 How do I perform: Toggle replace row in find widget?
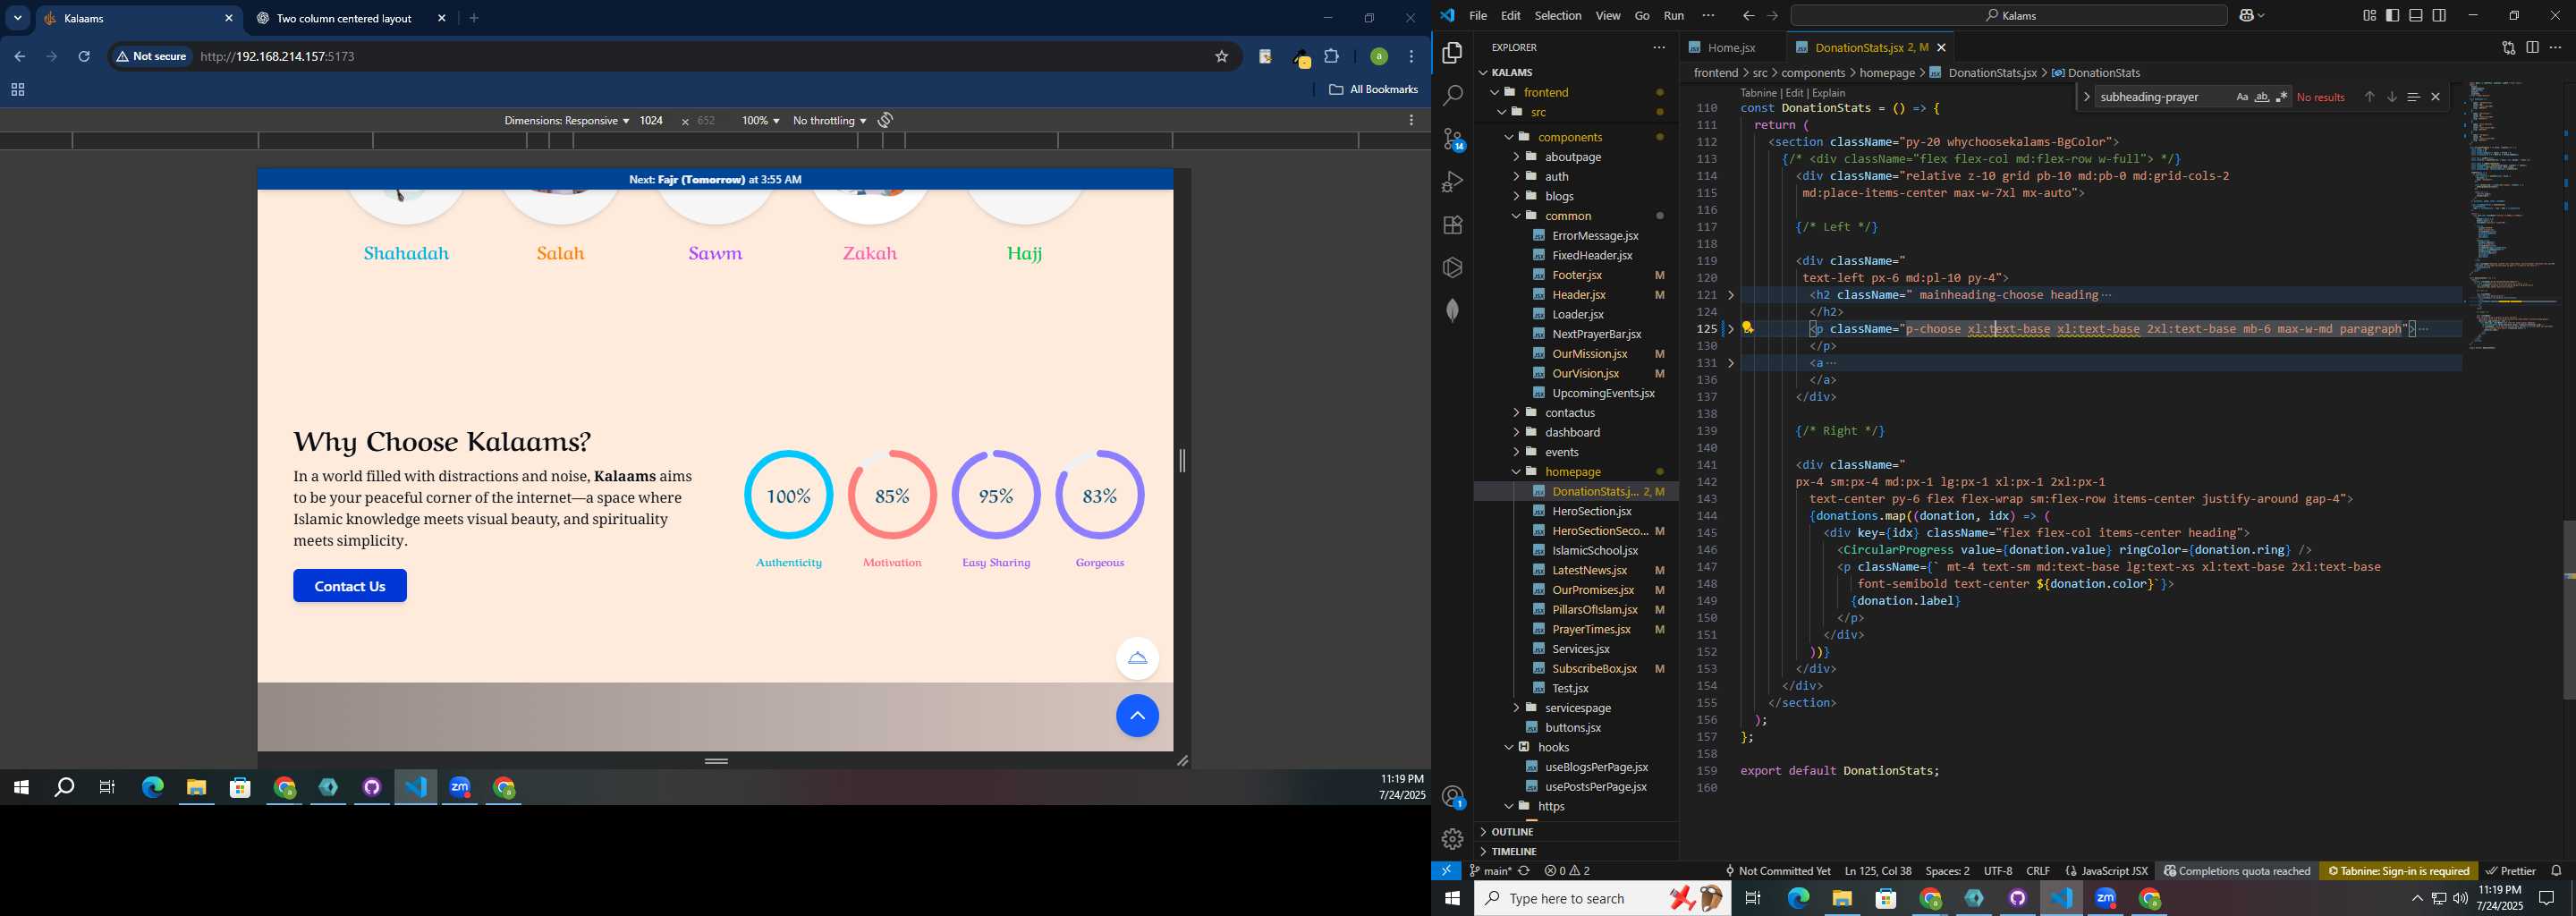(2086, 97)
